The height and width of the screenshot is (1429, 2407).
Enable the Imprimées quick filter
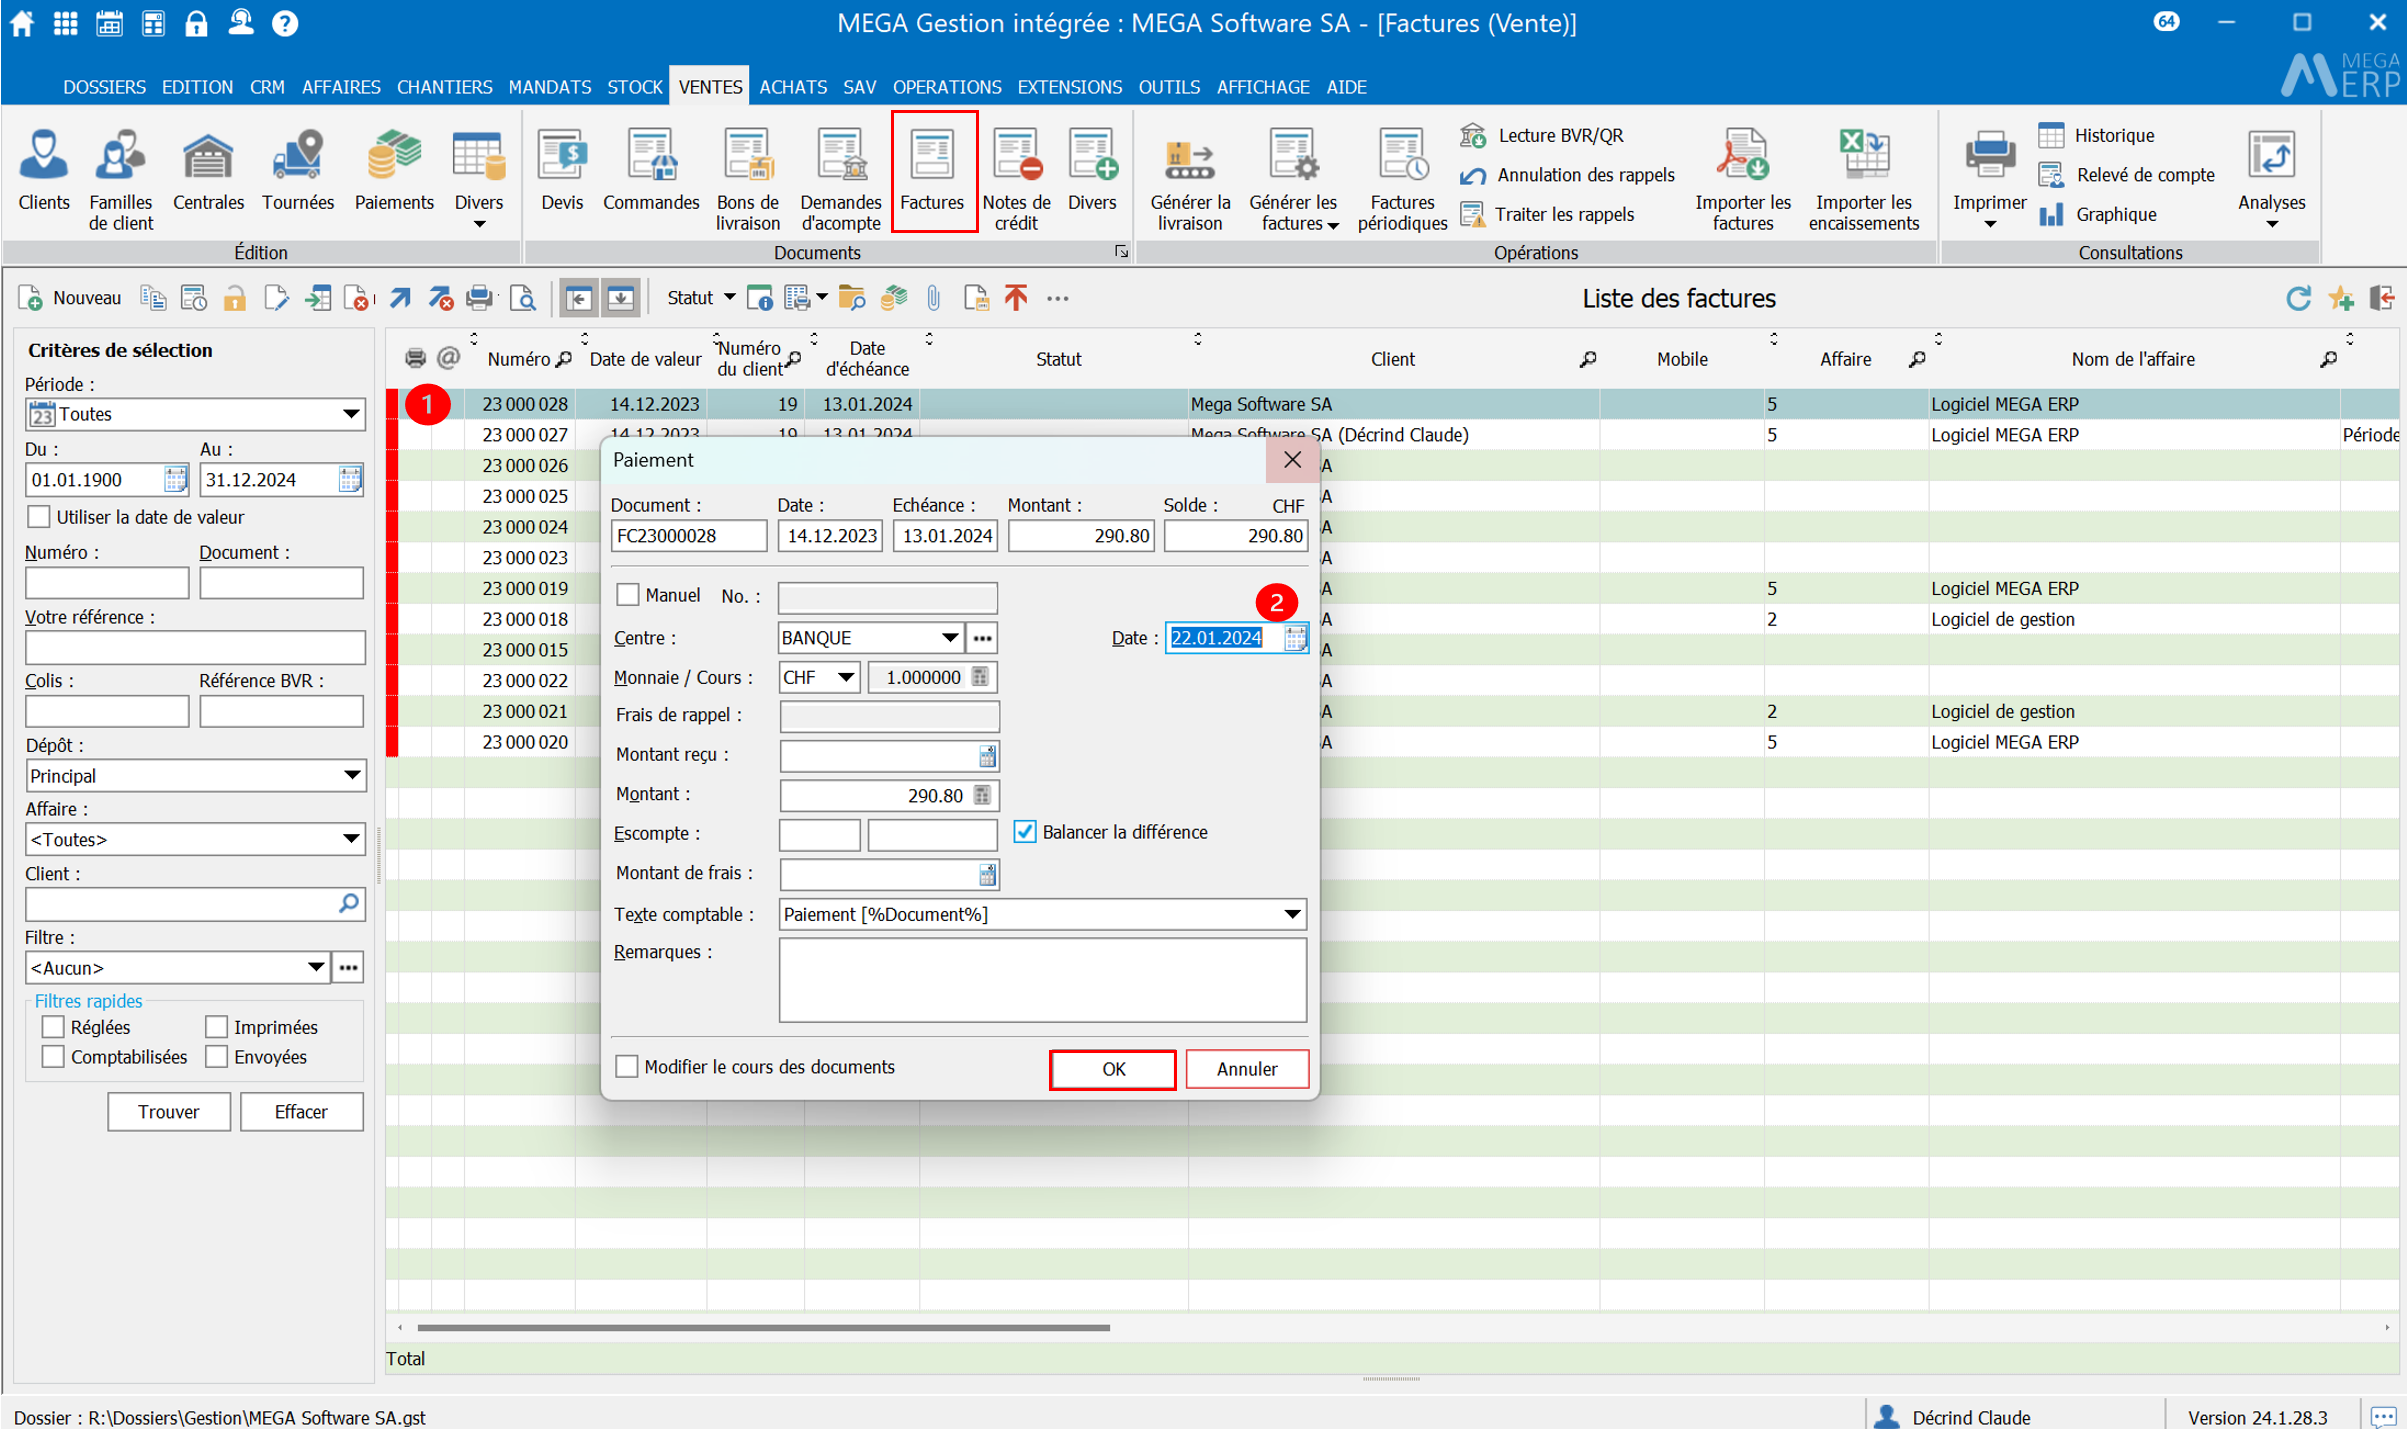(x=216, y=1027)
